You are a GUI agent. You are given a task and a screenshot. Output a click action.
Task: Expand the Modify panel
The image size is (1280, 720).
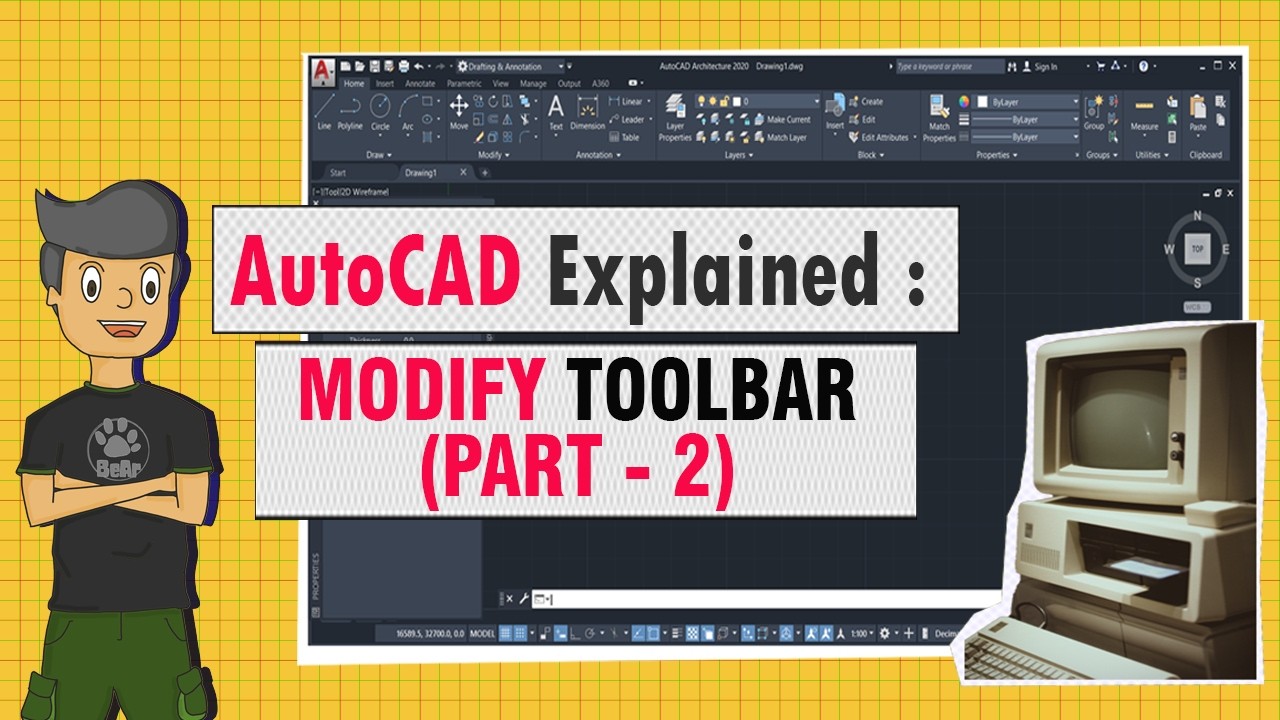[494, 155]
